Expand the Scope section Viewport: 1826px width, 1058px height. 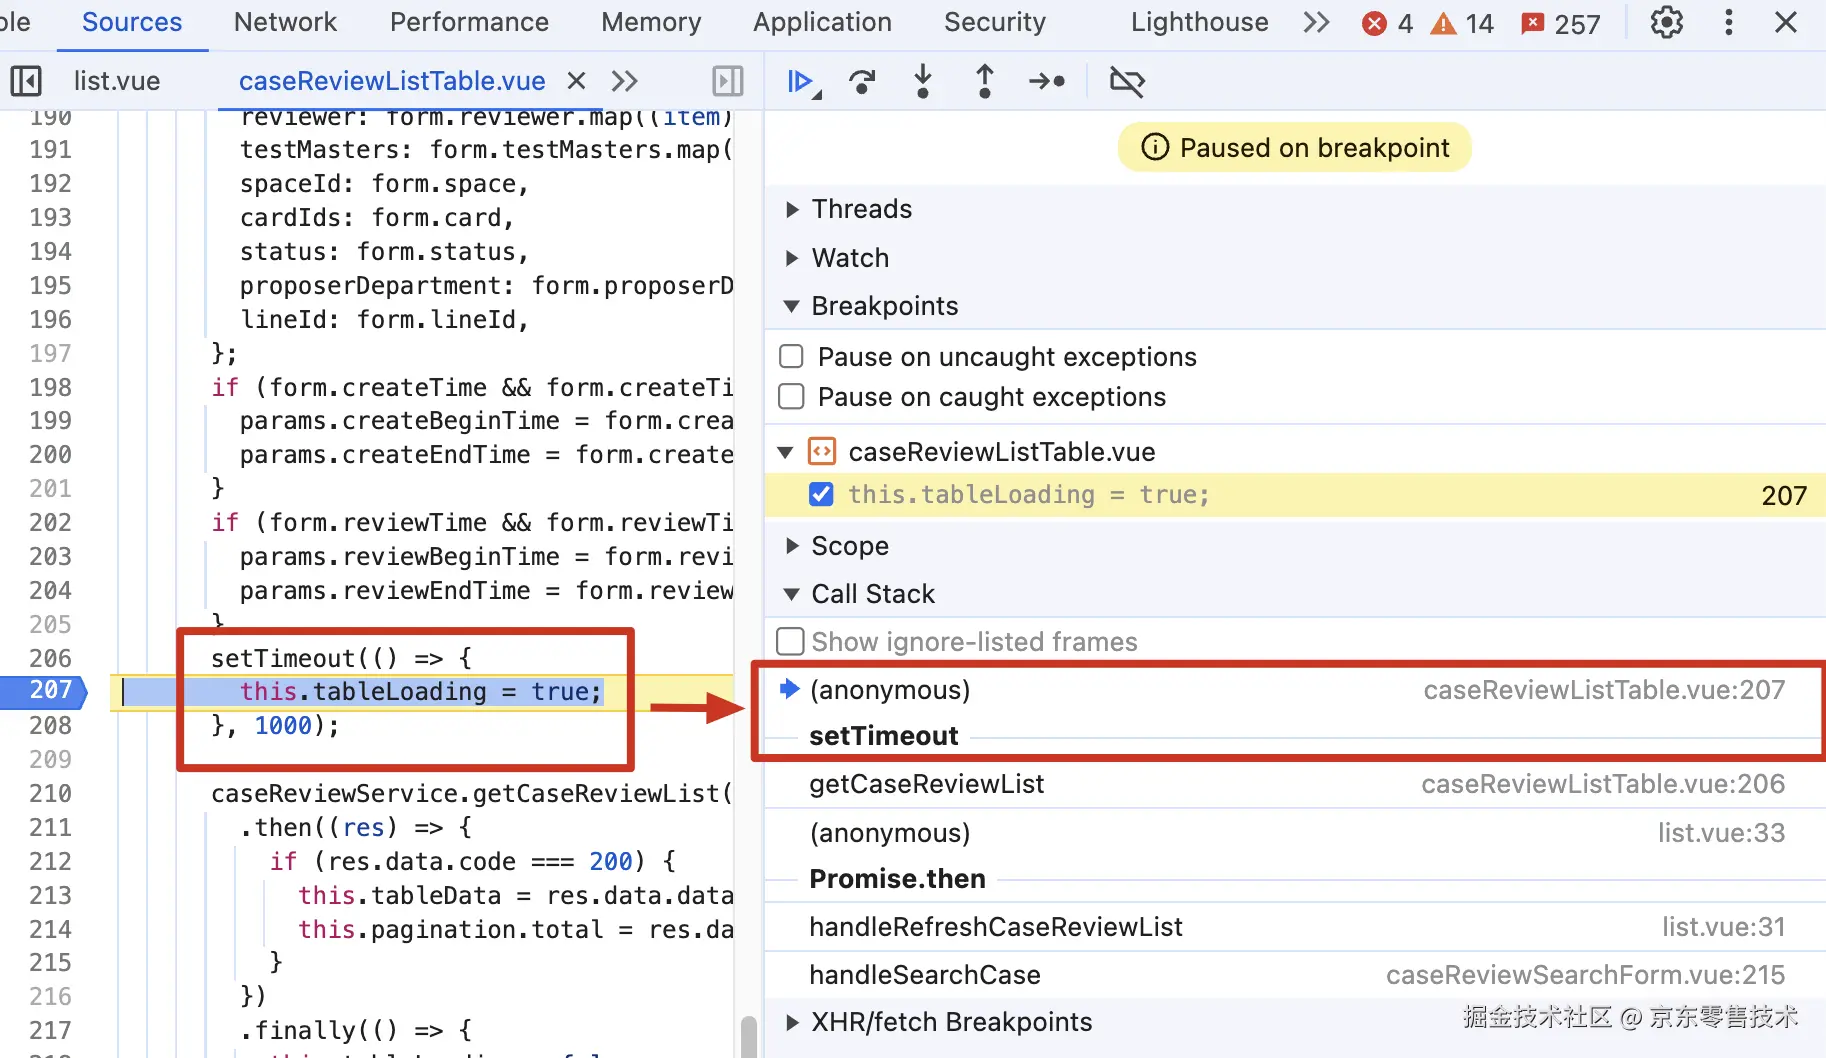(x=792, y=546)
